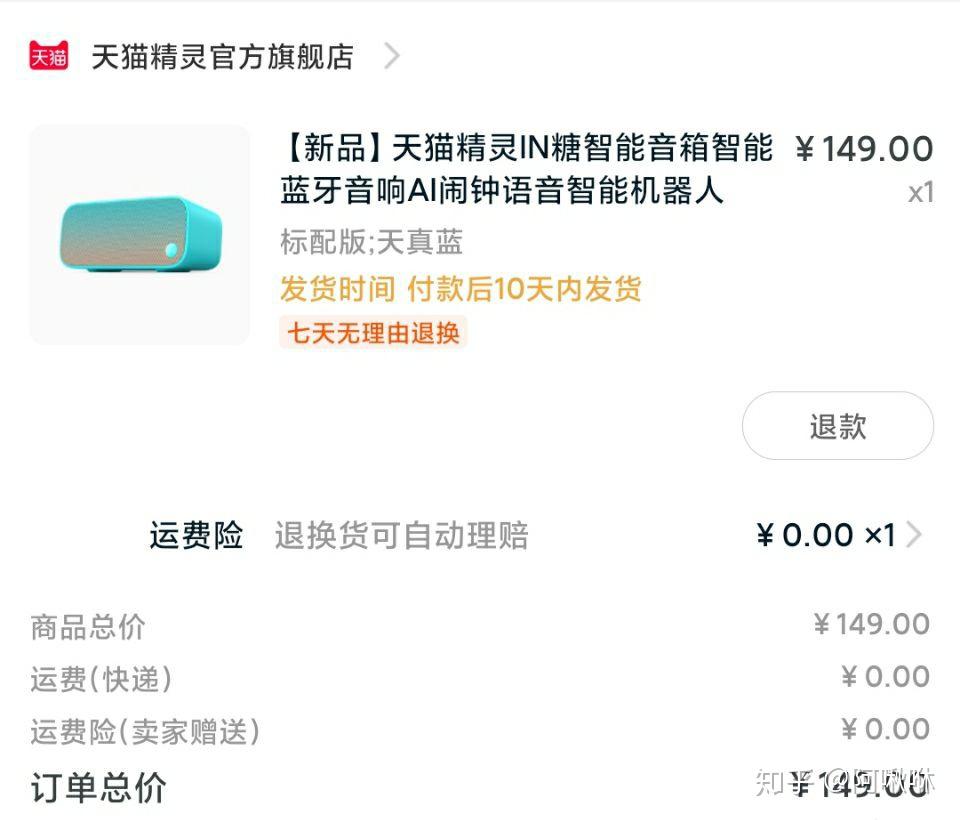The height and width of the screenshot is (820, 960).
Task: Tap the 发货时间 付款后10天内发货 notice
Action: [x=460, y=288]
